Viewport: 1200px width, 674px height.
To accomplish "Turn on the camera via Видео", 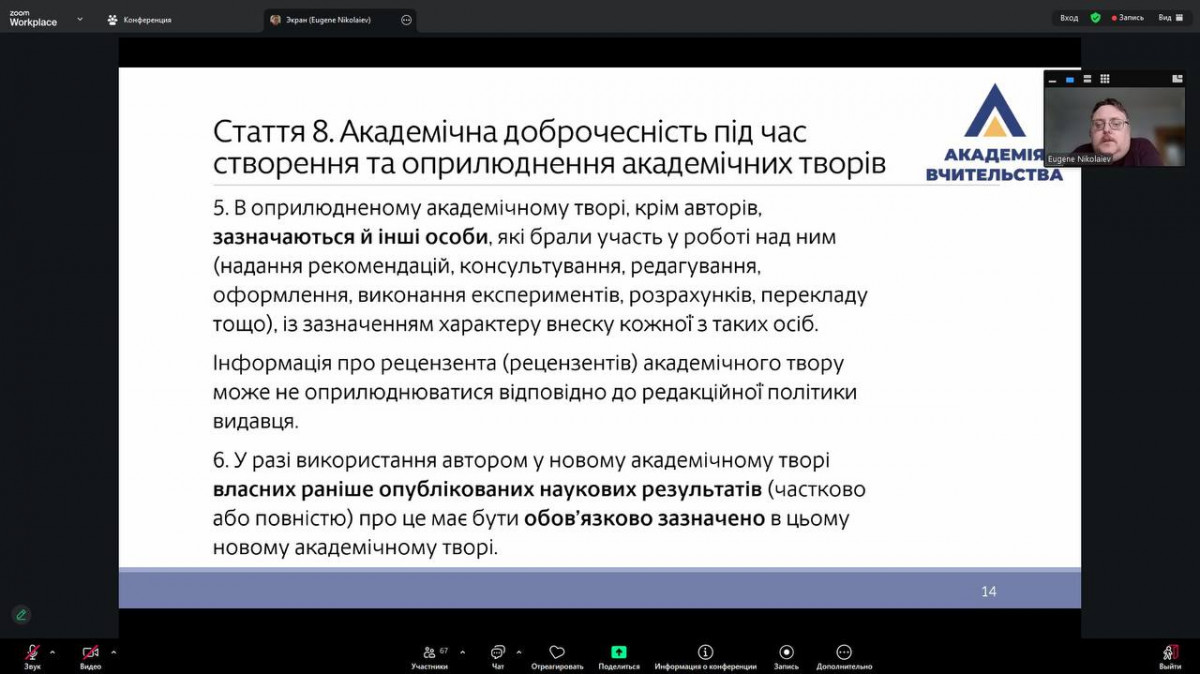I will click(91, 655).
